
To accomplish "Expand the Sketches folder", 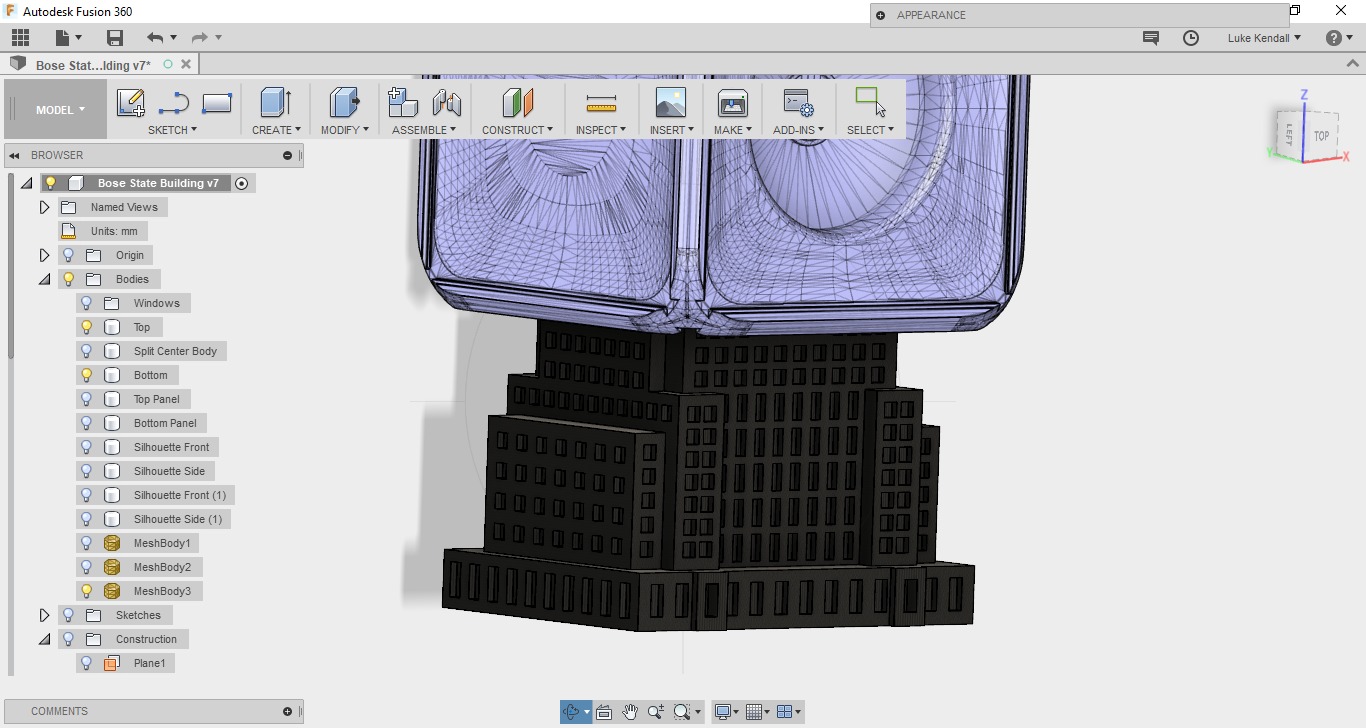I will (44, 615).
